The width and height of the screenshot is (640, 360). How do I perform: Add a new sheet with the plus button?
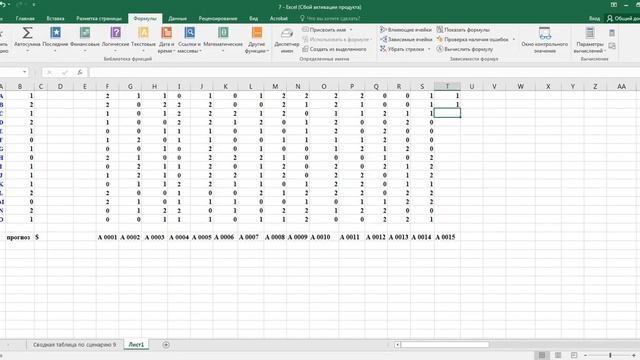click(166, 345)
